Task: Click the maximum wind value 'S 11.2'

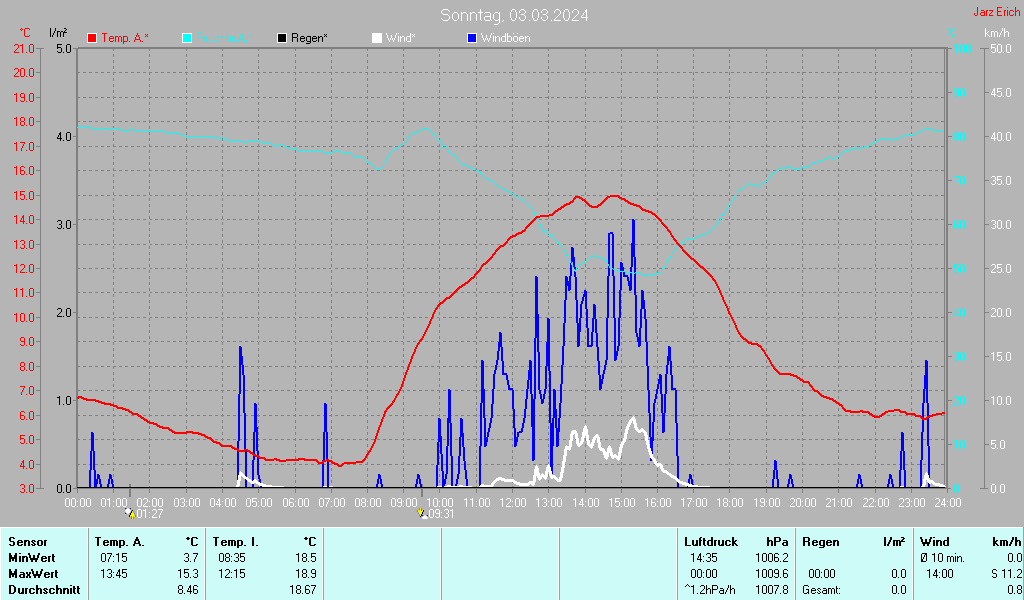Action: (1006, 574)
